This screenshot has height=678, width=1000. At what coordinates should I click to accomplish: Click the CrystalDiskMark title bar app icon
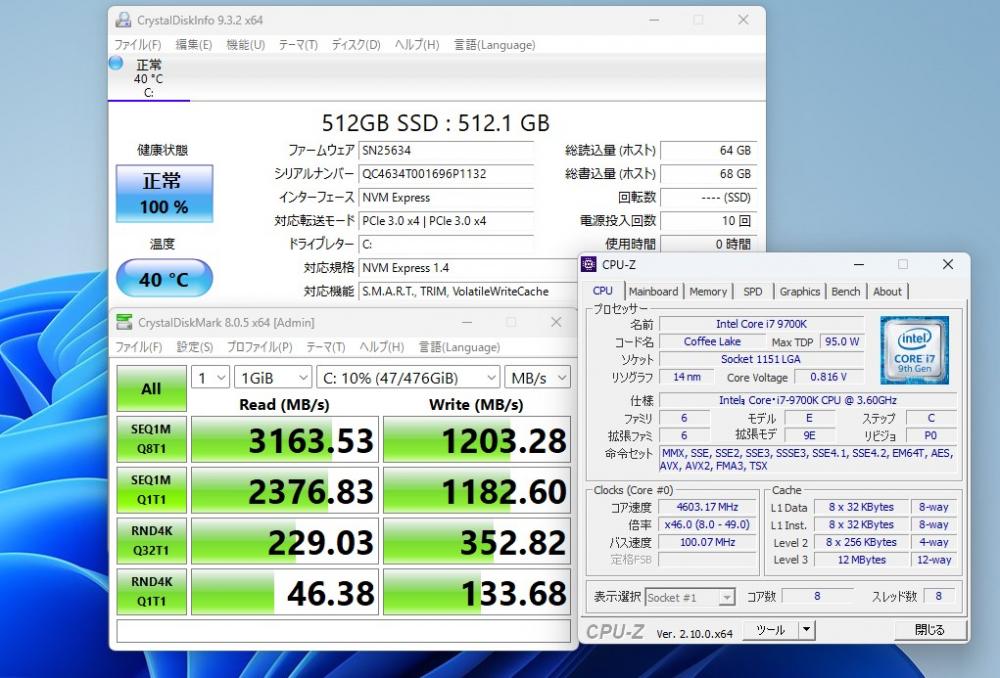click(x=124, y=322)
